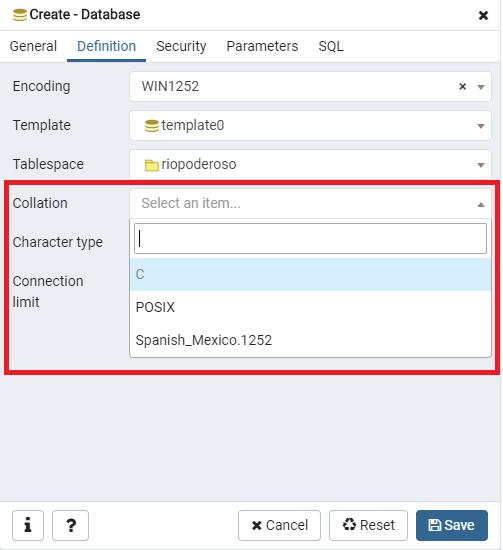Expand the Encoding dropdown arrow
503x550 pixels.
(x=481, y=87)
